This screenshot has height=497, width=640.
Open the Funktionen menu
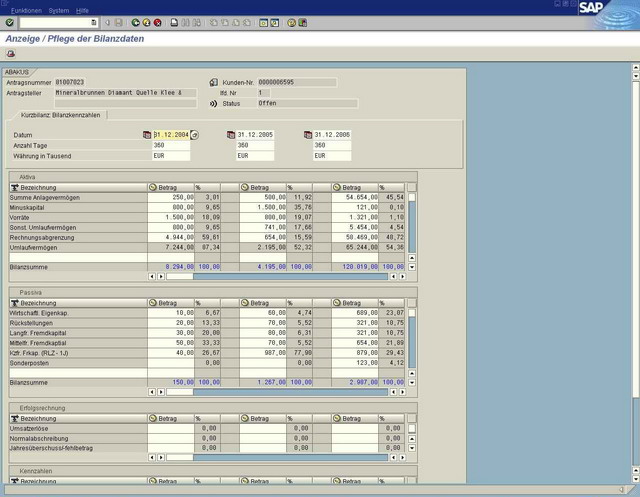point(26,9)
